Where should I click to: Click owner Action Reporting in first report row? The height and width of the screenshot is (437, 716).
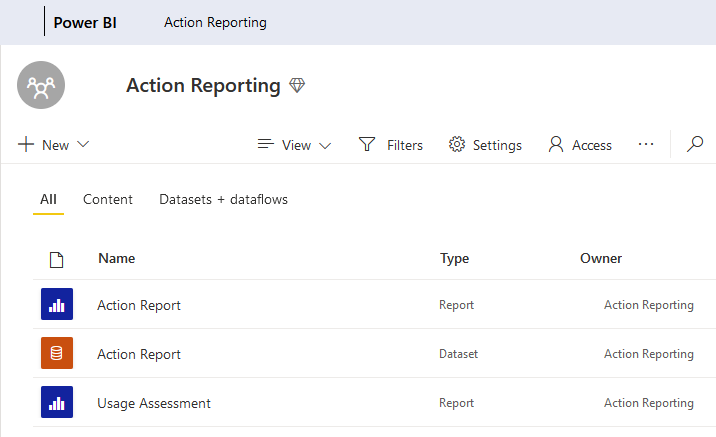click(x=649, y=305)
